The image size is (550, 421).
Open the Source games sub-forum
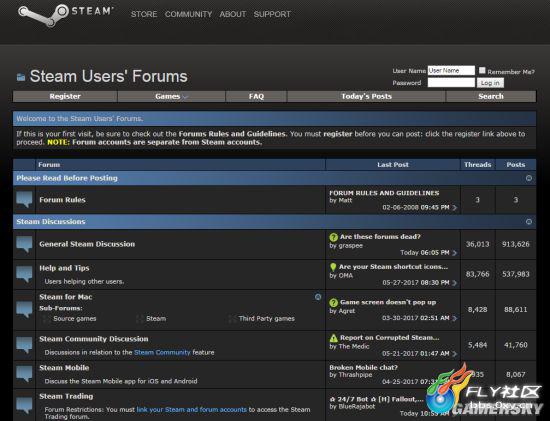(75, 319)
